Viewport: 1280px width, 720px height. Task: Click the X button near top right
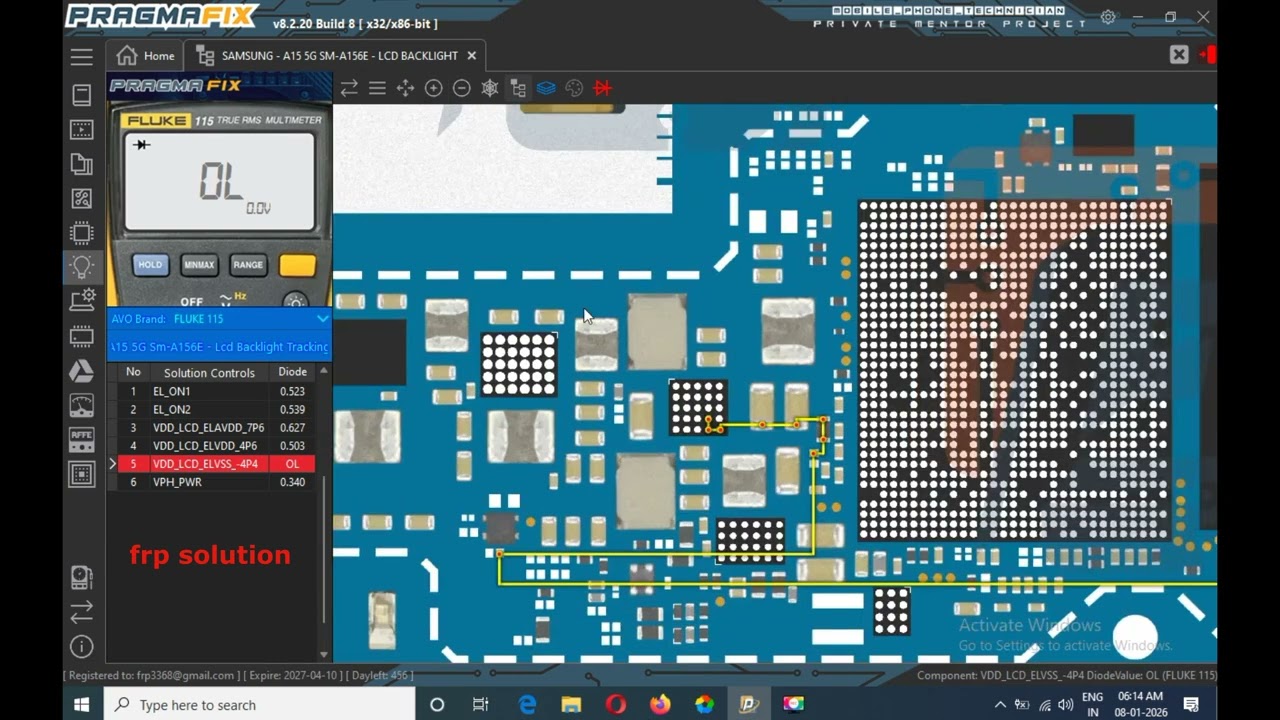(x=1179, y=55)
